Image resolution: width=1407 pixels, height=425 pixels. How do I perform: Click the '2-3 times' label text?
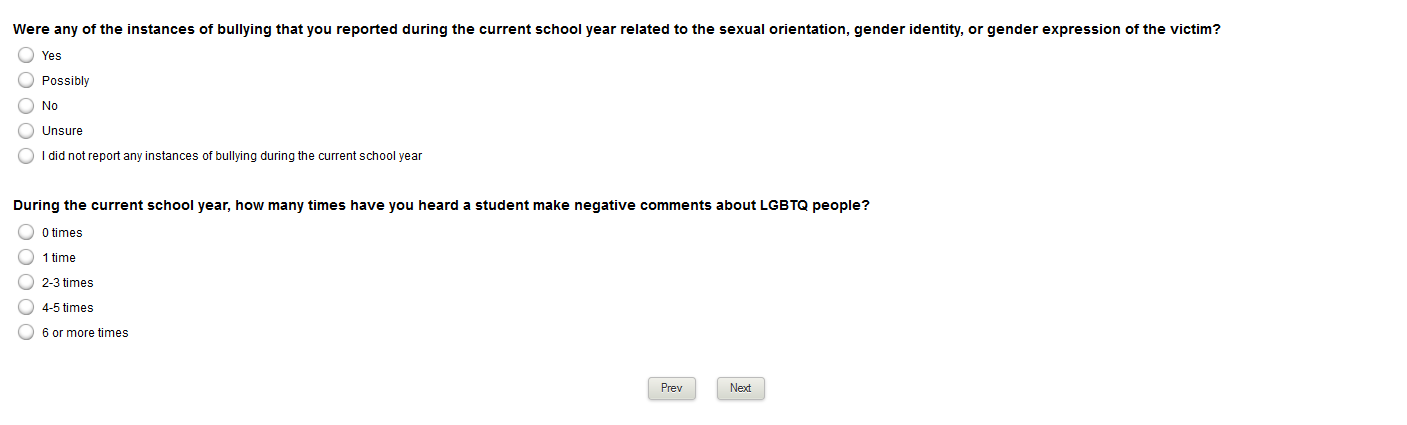point(67,283)
